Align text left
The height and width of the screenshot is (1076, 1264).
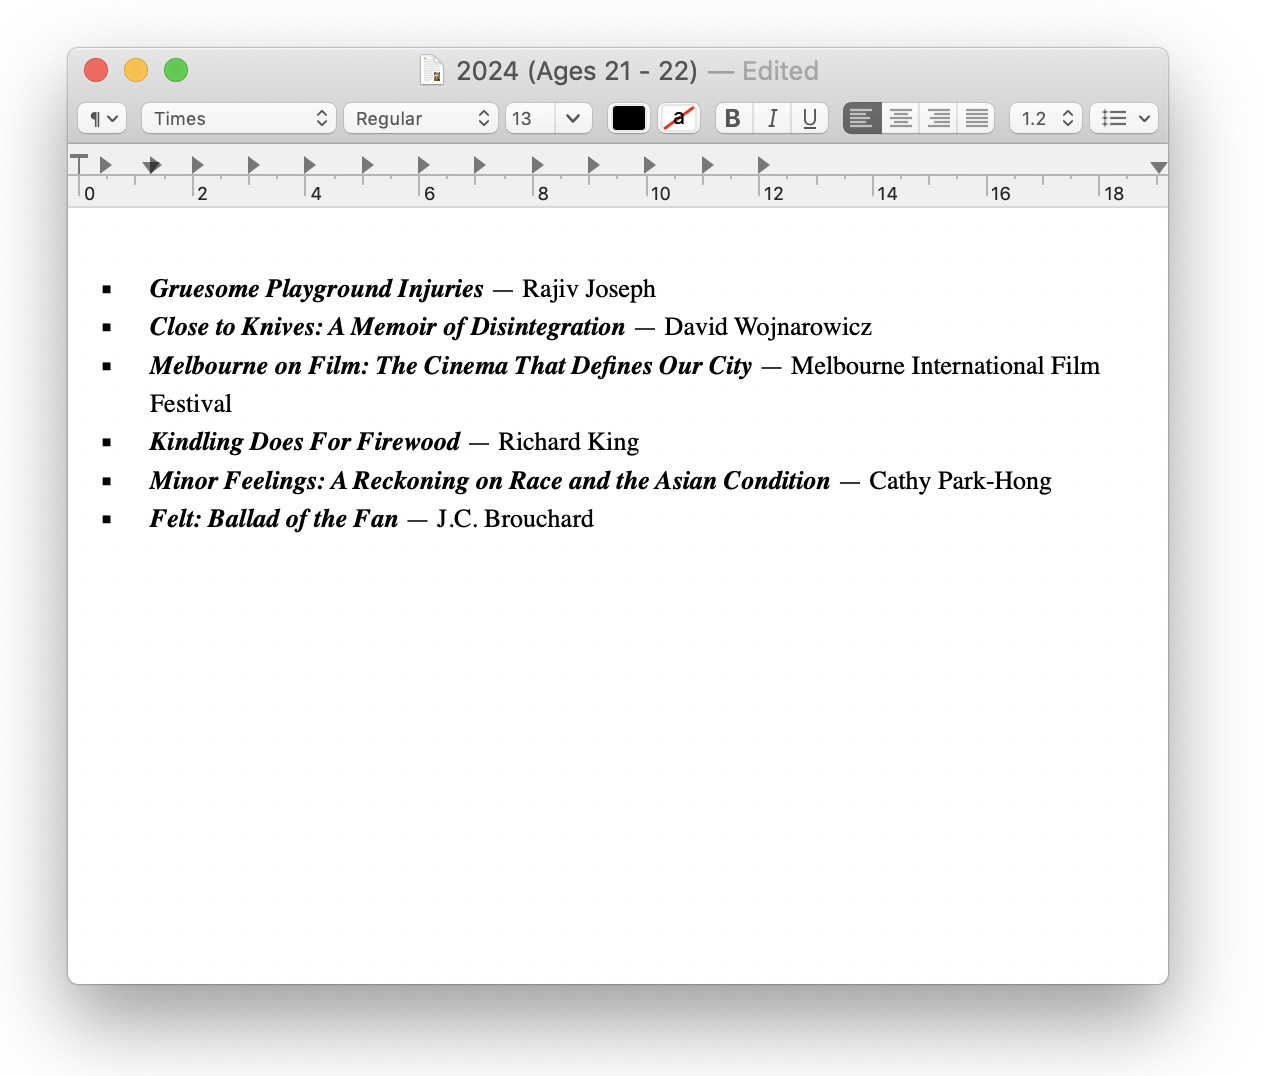click(x=862, y=118)
